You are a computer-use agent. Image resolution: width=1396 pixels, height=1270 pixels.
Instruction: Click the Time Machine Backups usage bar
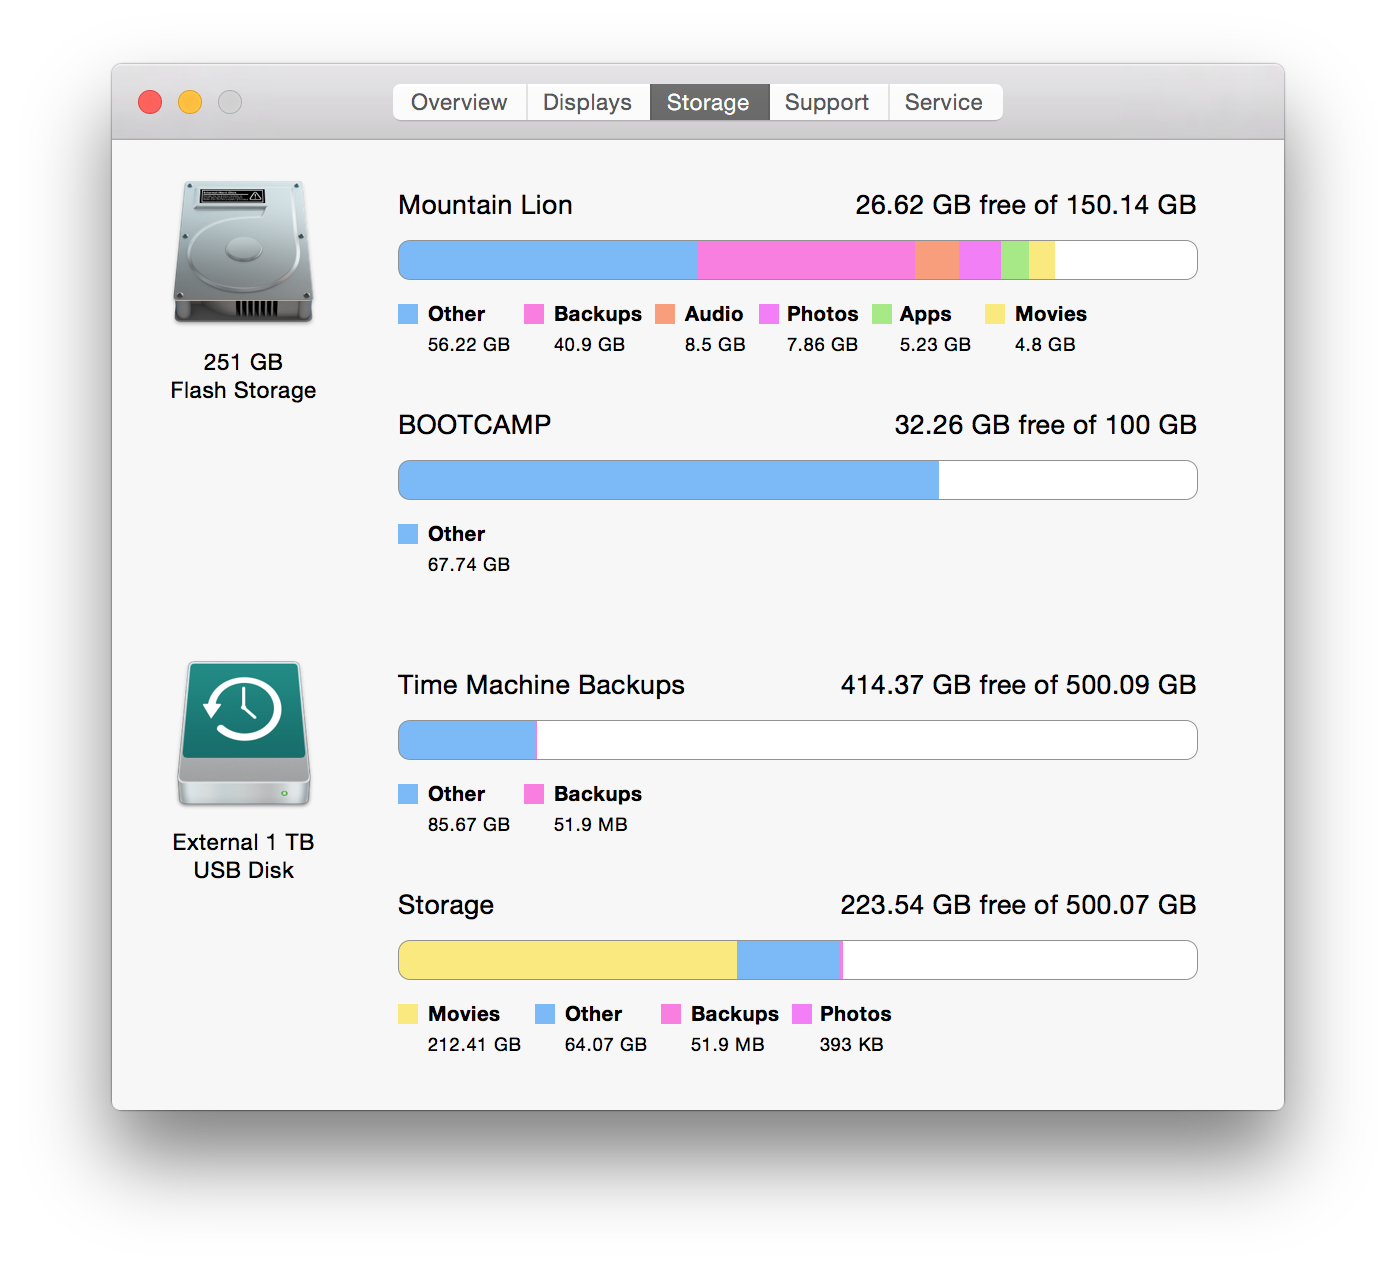(798, 740)
